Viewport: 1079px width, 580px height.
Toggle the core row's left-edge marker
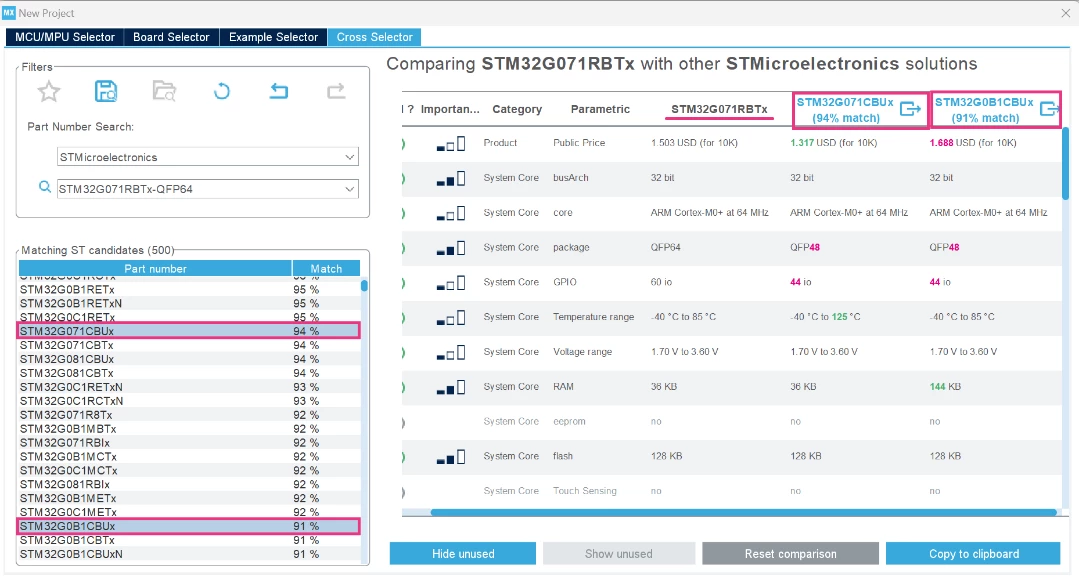[x=404, y=213]
